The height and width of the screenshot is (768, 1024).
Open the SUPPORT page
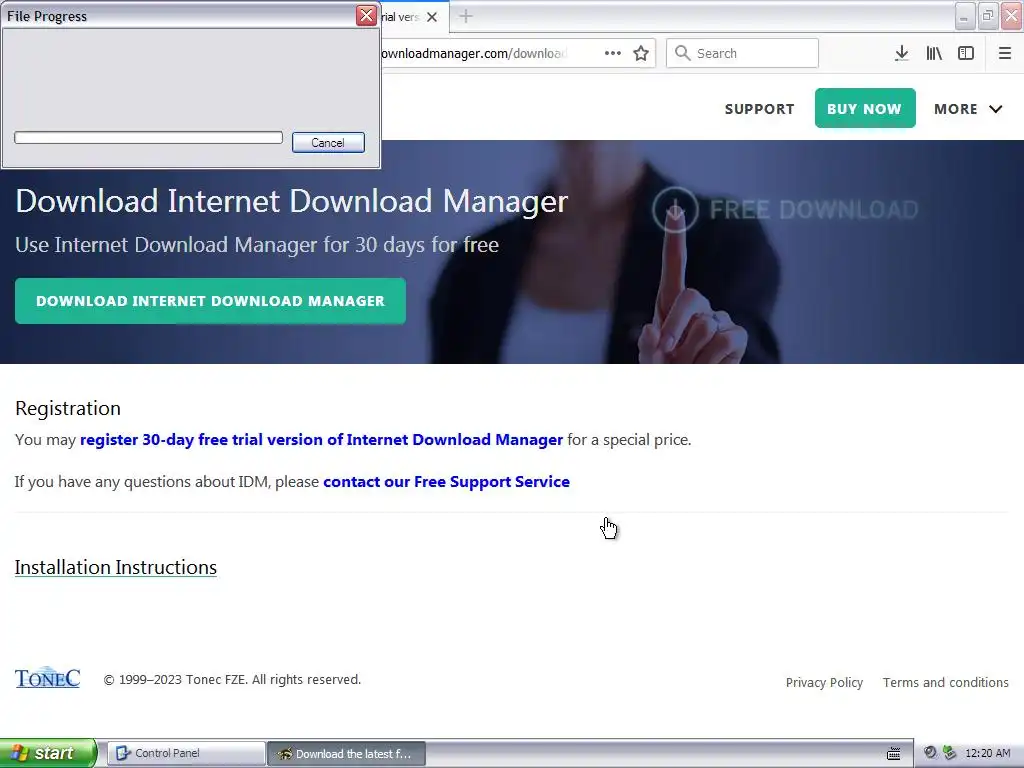[760, 109]
